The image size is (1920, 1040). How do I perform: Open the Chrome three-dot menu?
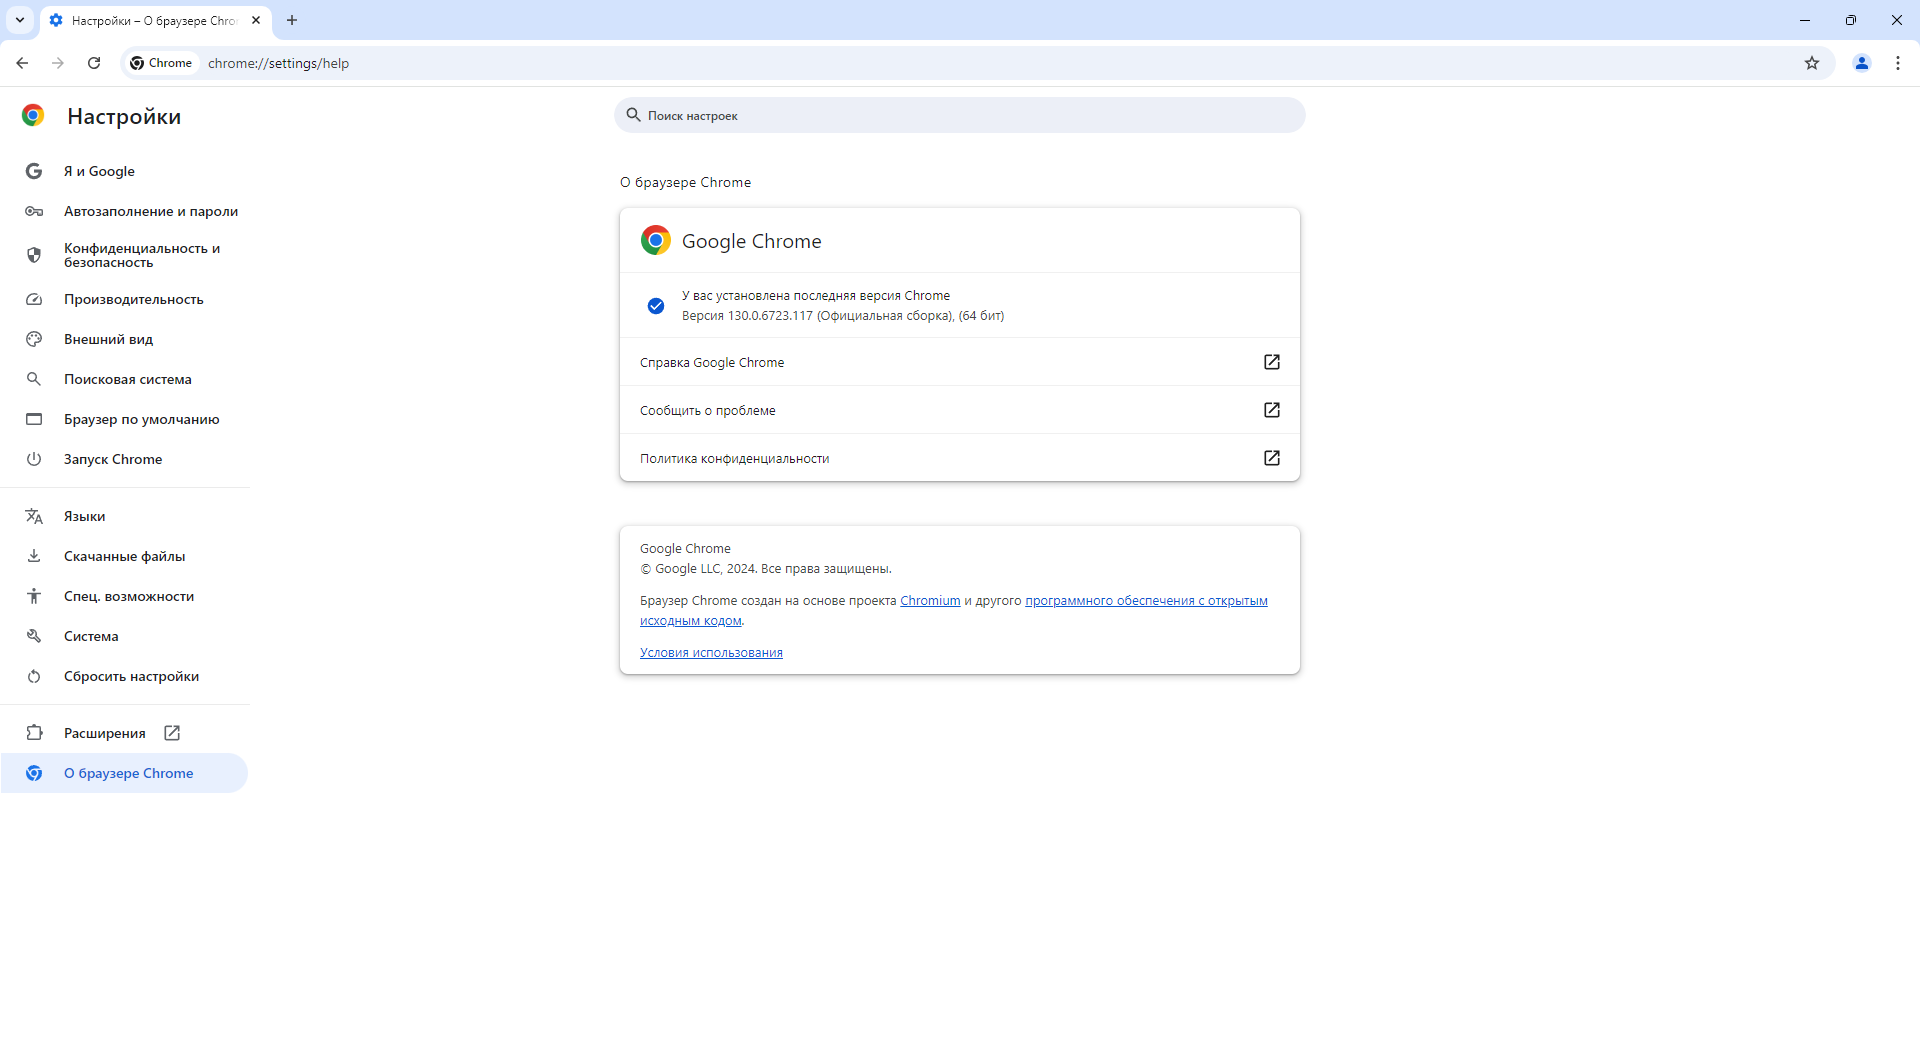point(1898,63)
